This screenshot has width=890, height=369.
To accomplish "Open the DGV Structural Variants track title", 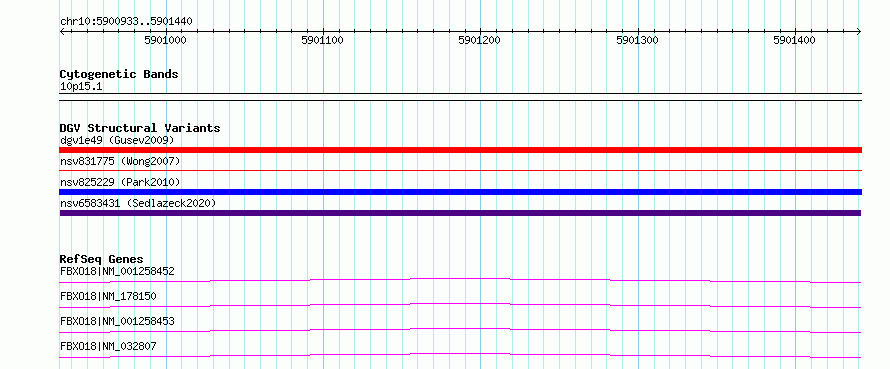I will [x=140, y=128].
